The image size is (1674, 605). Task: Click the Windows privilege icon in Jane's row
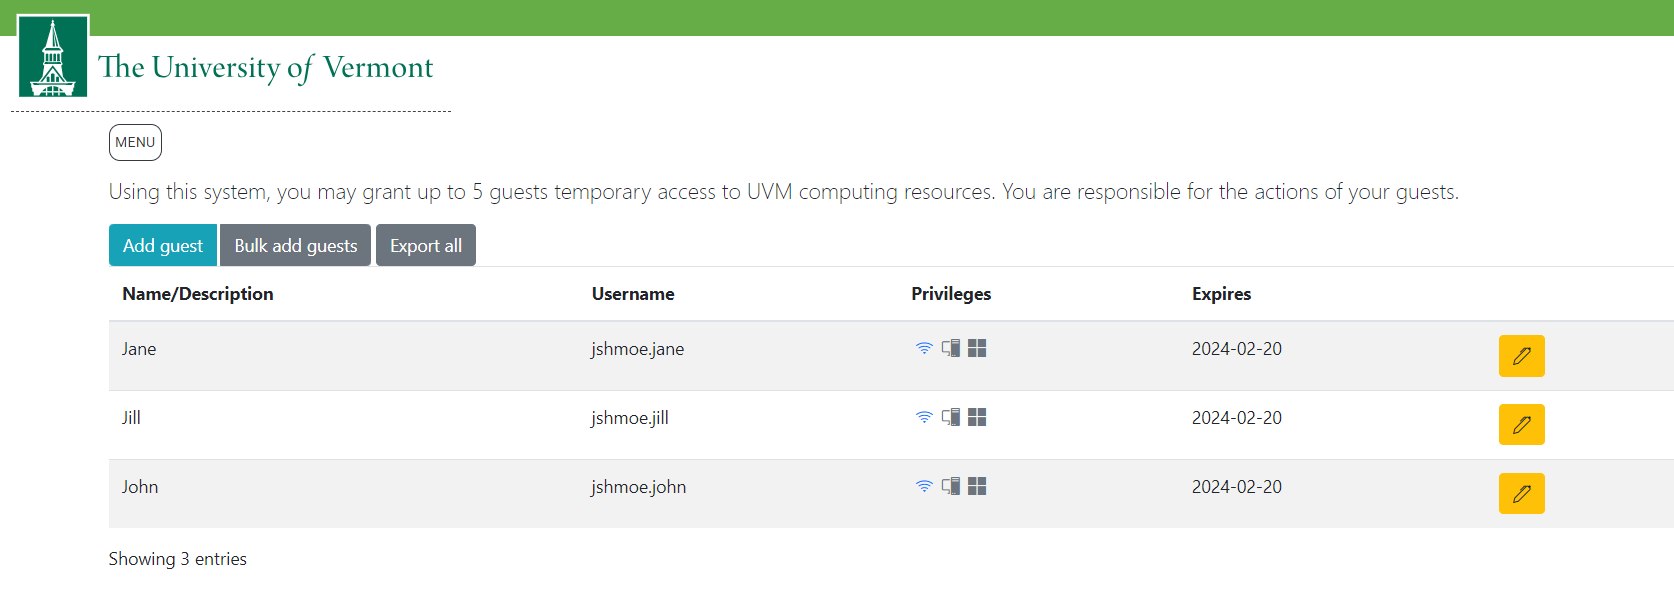(977, 348)
